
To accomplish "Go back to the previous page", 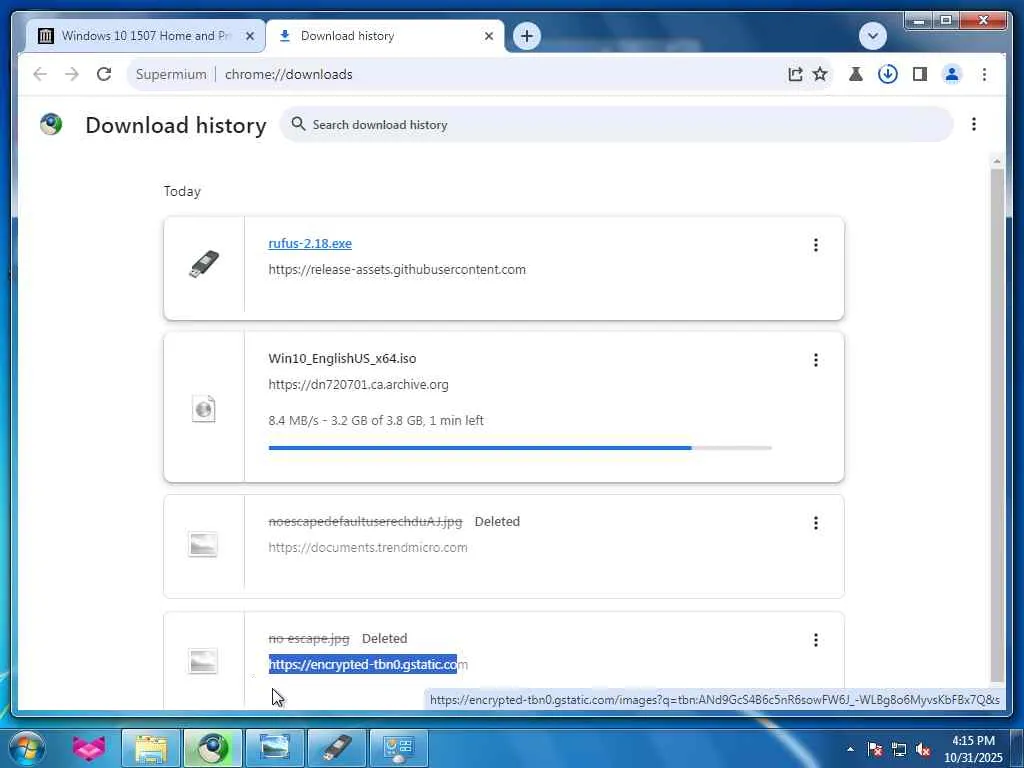I will tap(40, 74).
